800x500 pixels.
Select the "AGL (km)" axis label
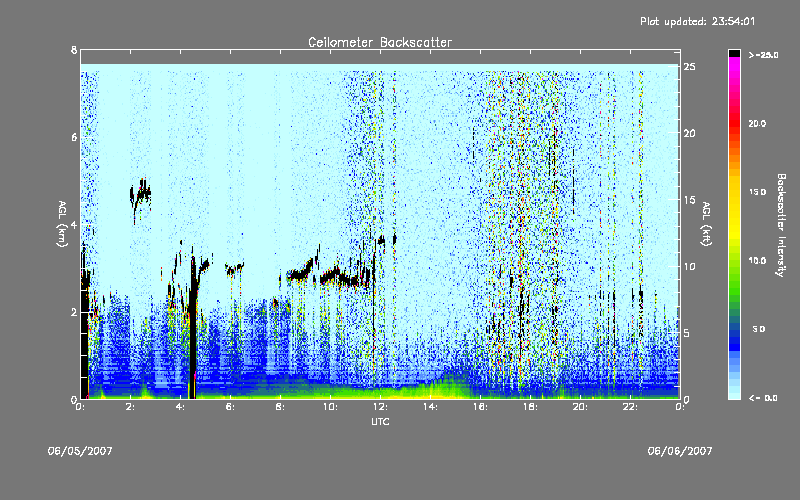[x=62, y=224]
